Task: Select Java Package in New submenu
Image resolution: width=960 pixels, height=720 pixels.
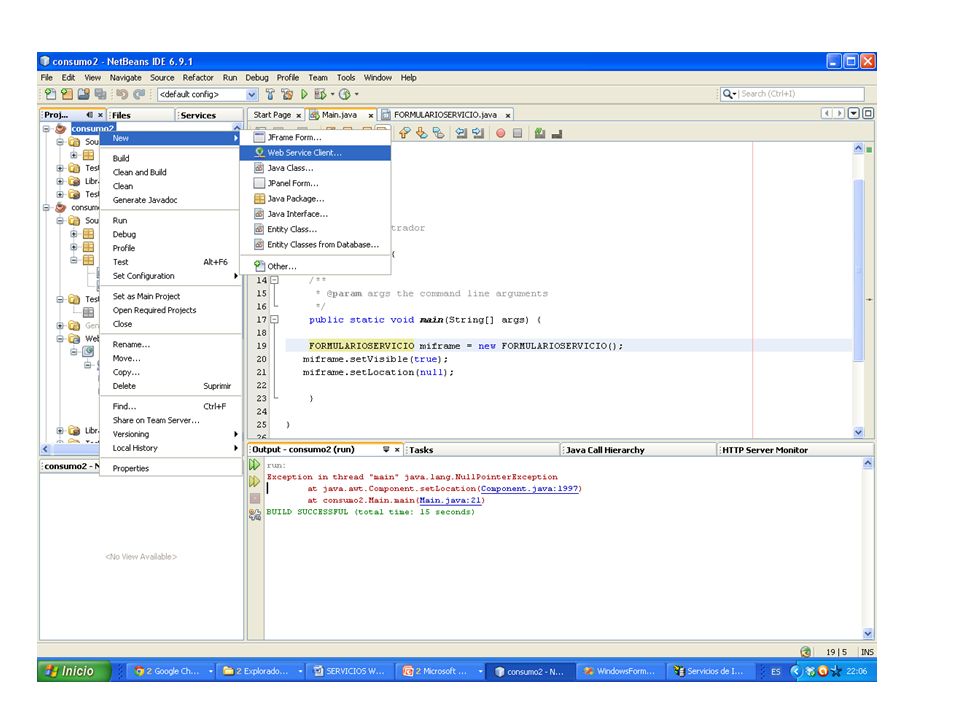Action: pos(315,198)
